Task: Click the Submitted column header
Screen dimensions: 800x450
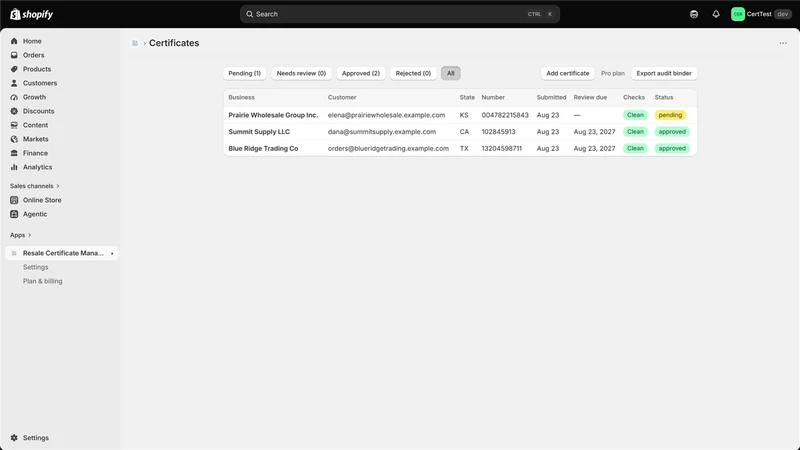Action: pos(551,97)
